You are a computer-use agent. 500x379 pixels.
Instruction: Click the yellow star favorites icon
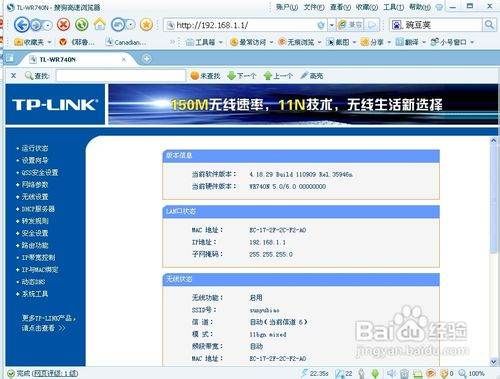(x=146, y=25)
